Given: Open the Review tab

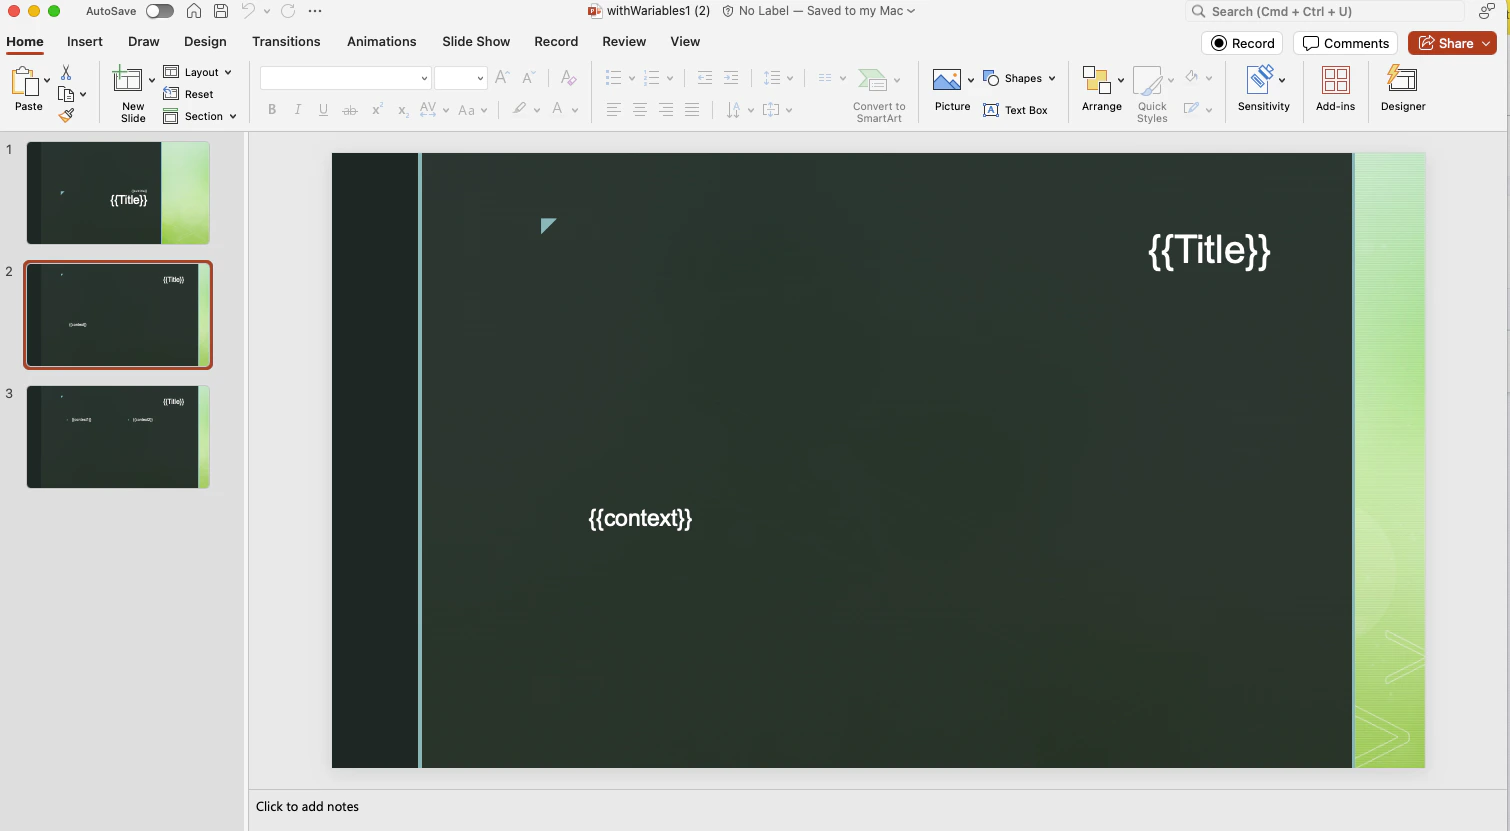Looking at the screenshot, I should click(624, 41).
